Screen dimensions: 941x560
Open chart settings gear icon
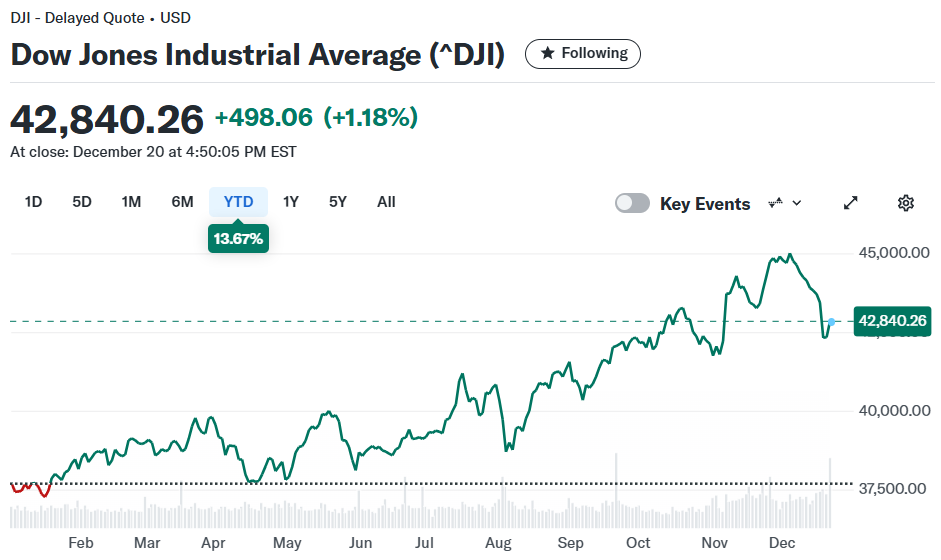(906, 203)
